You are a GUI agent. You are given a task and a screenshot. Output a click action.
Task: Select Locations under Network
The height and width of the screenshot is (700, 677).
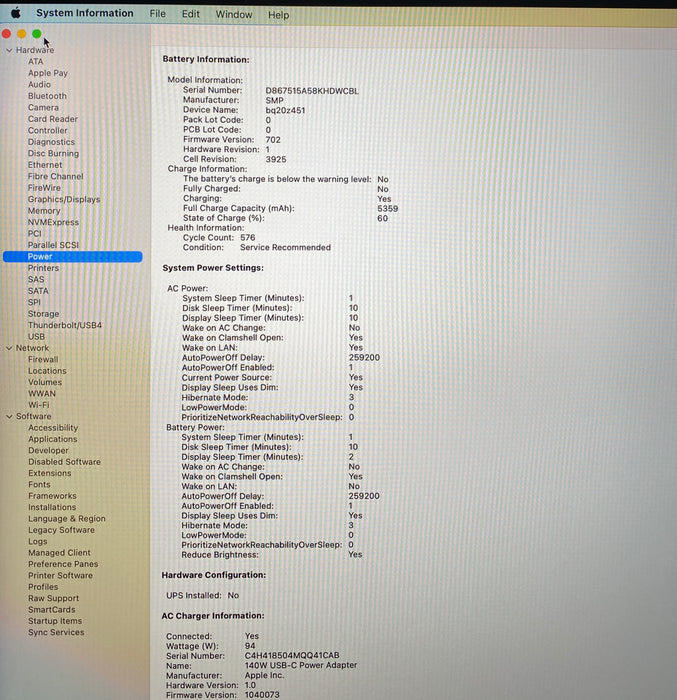[47, 371]
